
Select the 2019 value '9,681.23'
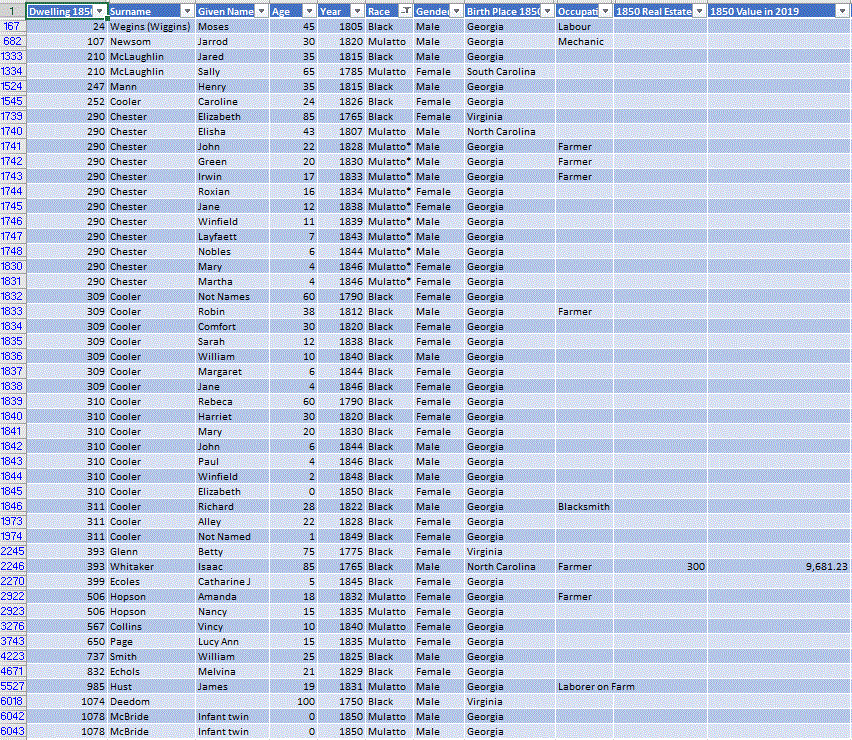tap(779, 567)
